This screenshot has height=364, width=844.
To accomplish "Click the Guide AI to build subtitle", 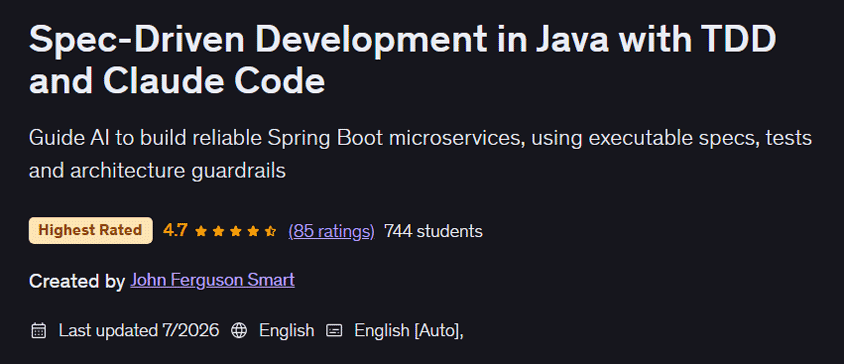I will [420, 154].
